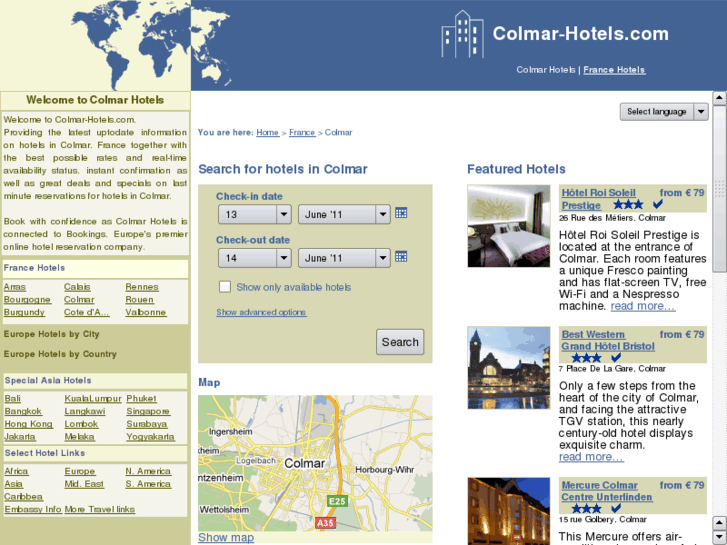
Task: Expand Europe Hotels by Country menu
Action: [60, 354]
